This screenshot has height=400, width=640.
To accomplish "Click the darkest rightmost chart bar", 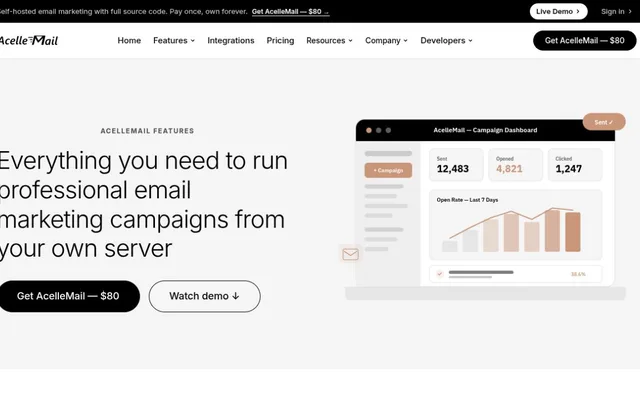I will click(x=573, y=232).
